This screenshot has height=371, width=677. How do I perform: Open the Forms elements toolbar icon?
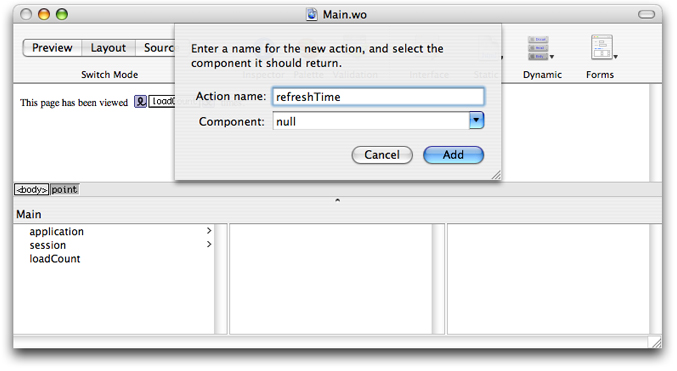(603, 48)
